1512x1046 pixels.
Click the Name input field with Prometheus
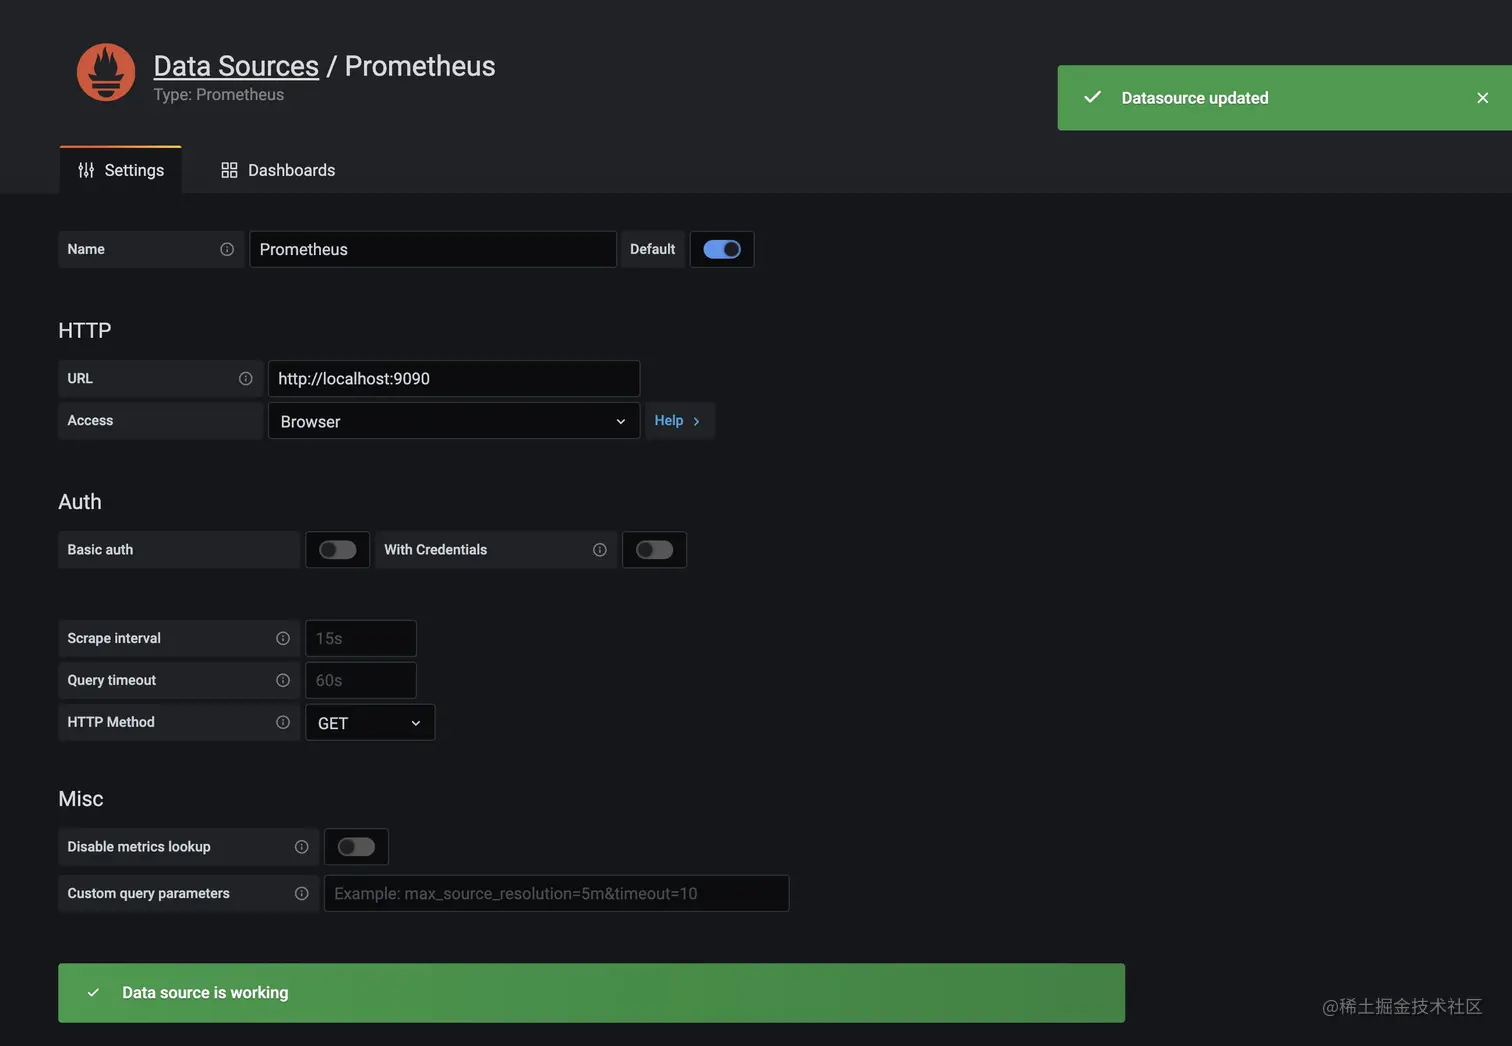click(x=433, y=249)
